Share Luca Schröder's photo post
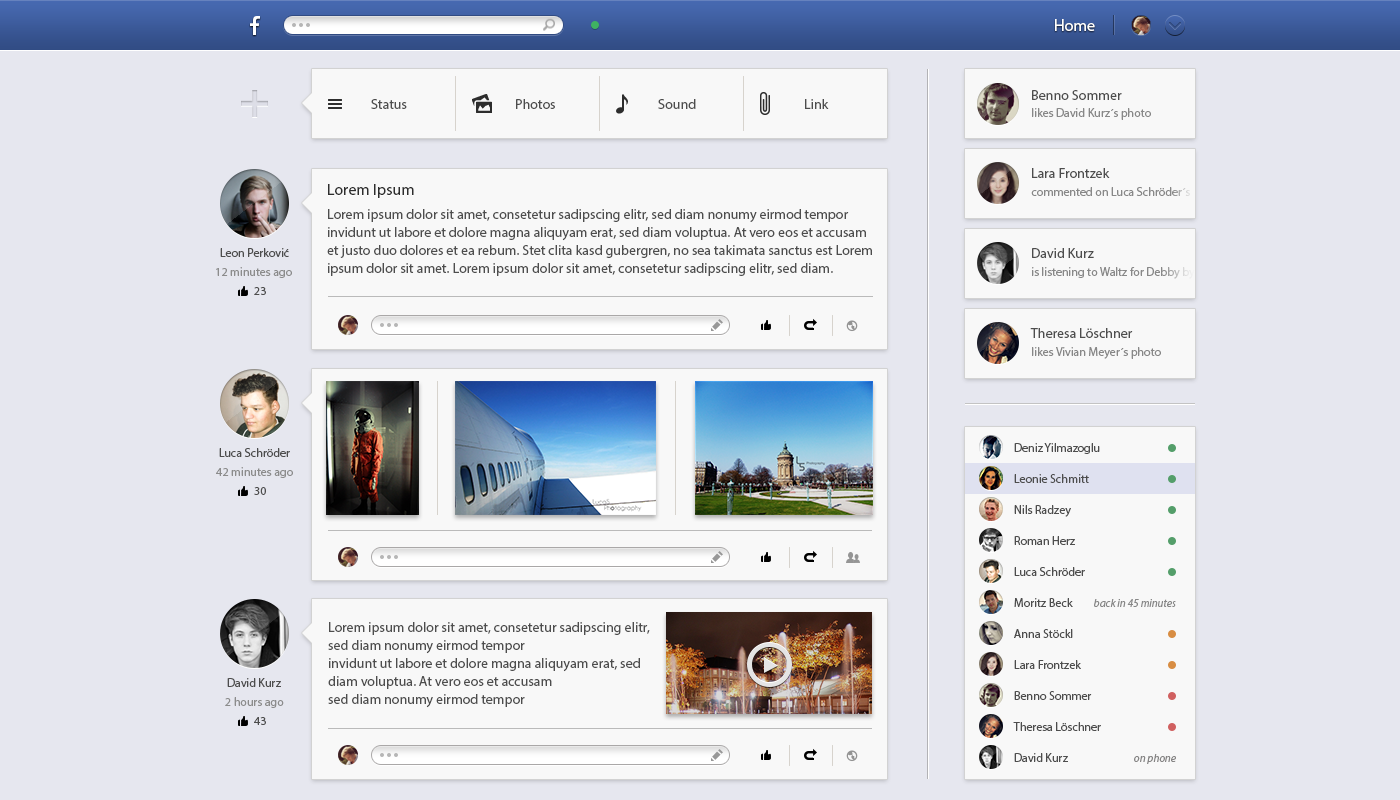This screenshot has height=800, width=1400. tap(810, 557)
